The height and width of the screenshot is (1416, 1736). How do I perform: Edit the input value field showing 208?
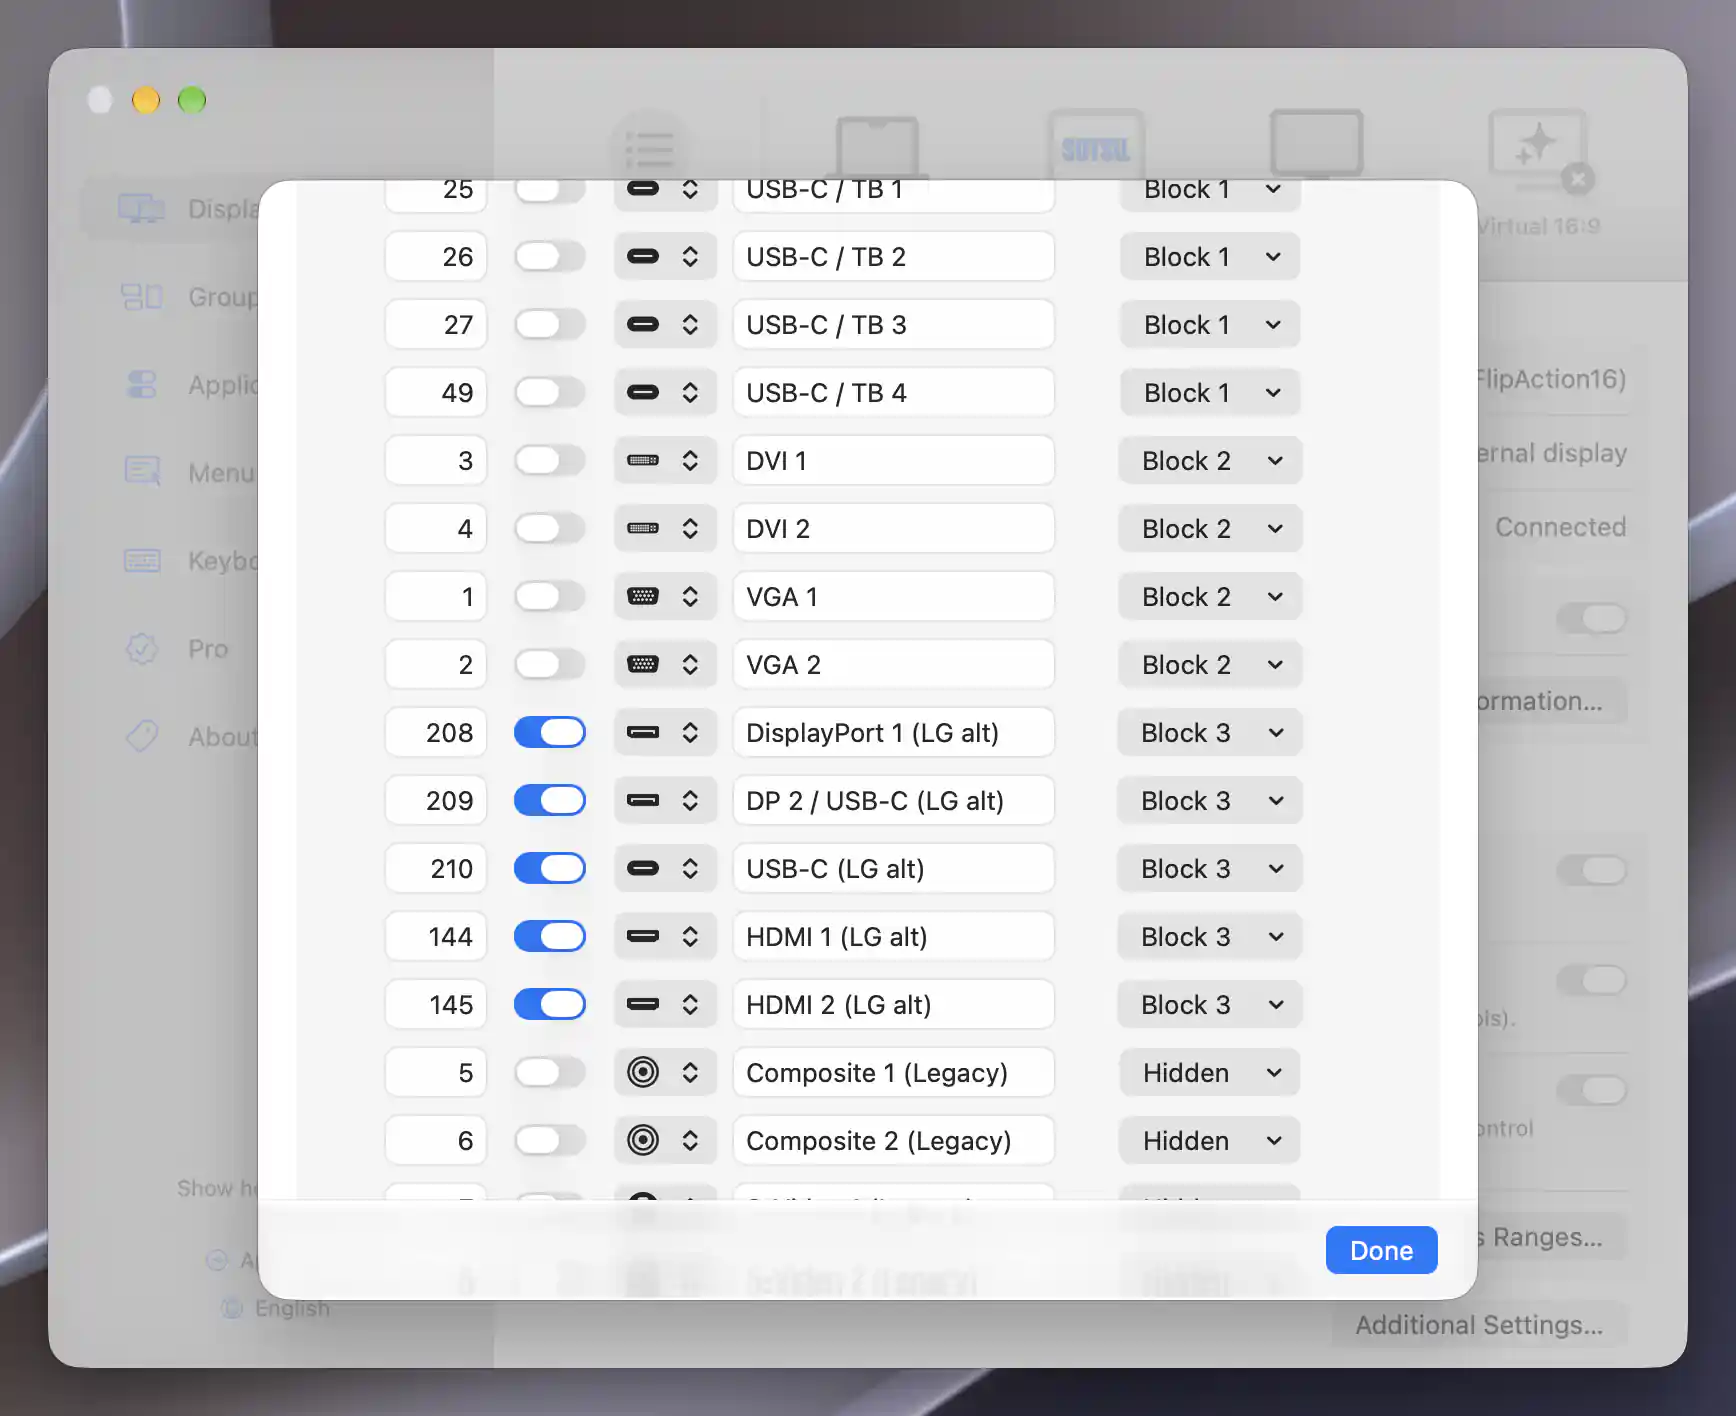pyautogui.click(x=436, y=733)
